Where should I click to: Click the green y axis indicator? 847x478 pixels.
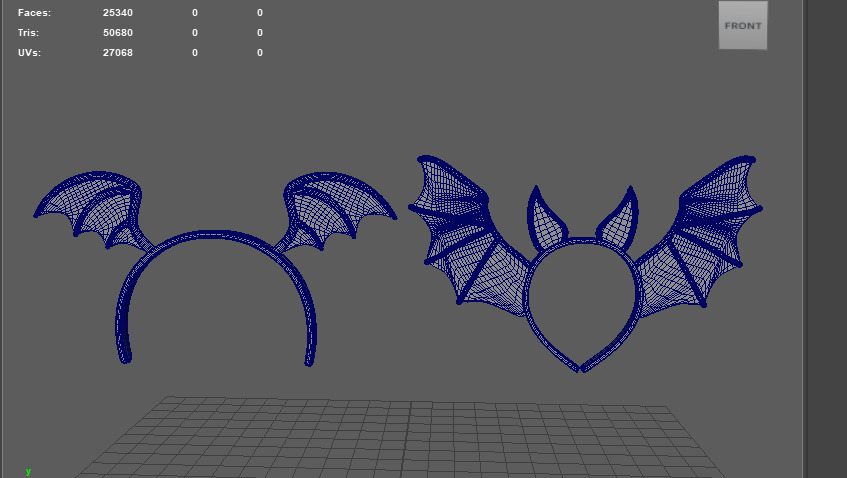click(x=28, y=472)
